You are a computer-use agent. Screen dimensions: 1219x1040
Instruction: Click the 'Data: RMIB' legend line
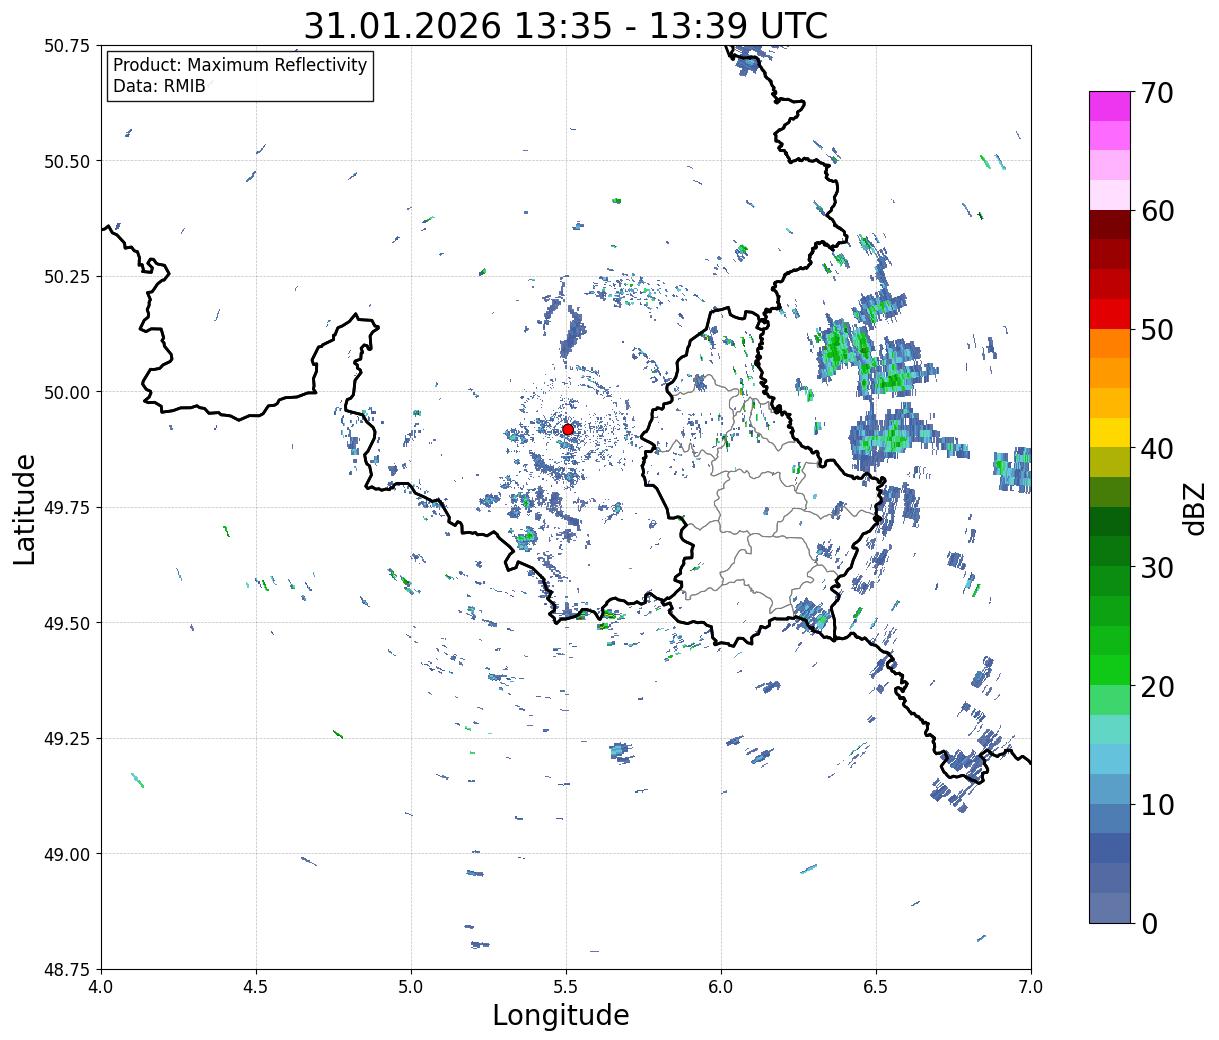[159, 87]
